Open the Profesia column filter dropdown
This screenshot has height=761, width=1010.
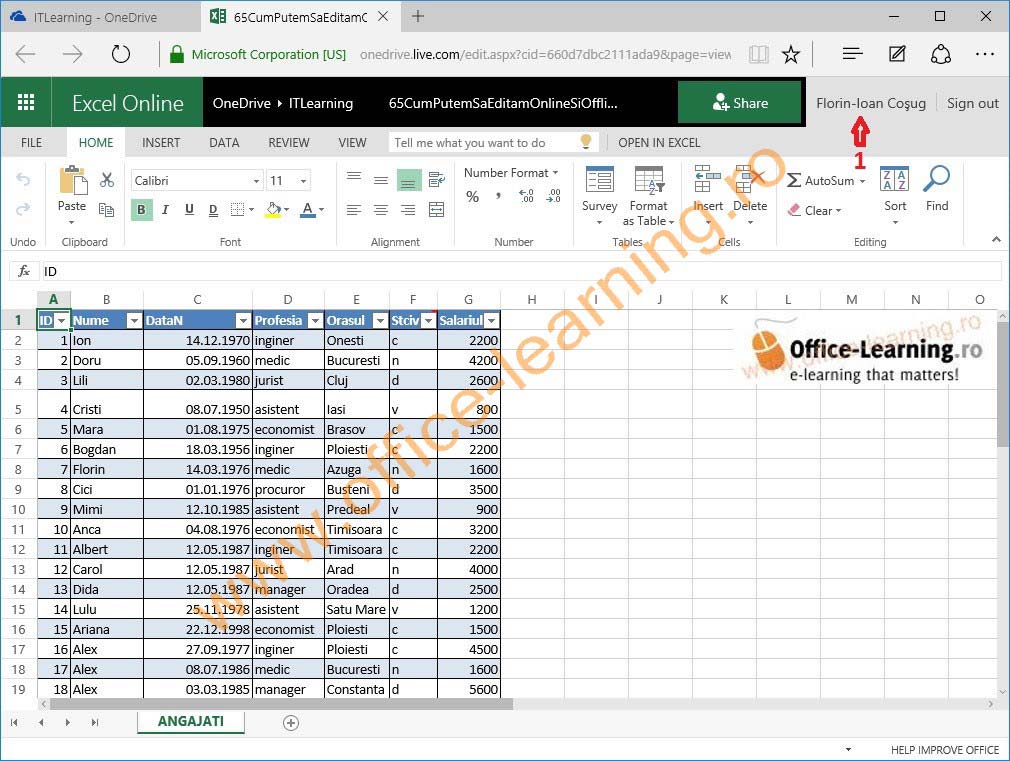pos(315,320)
